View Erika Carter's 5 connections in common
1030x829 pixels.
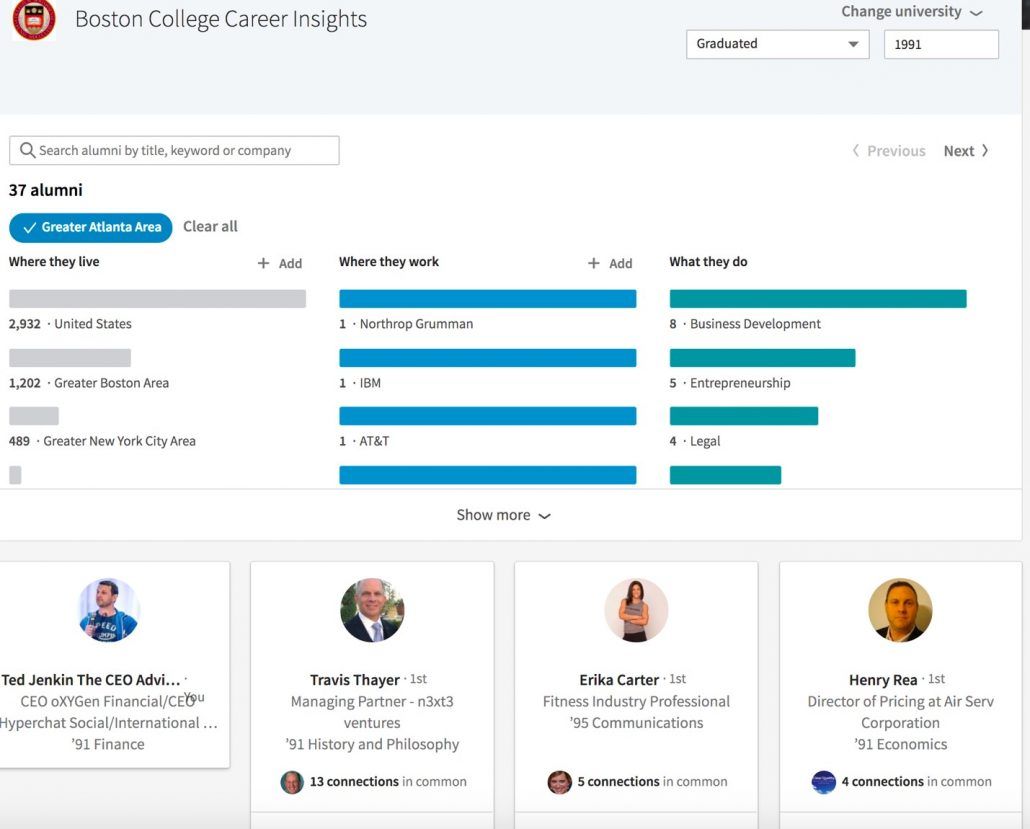(x=652, y=782)
